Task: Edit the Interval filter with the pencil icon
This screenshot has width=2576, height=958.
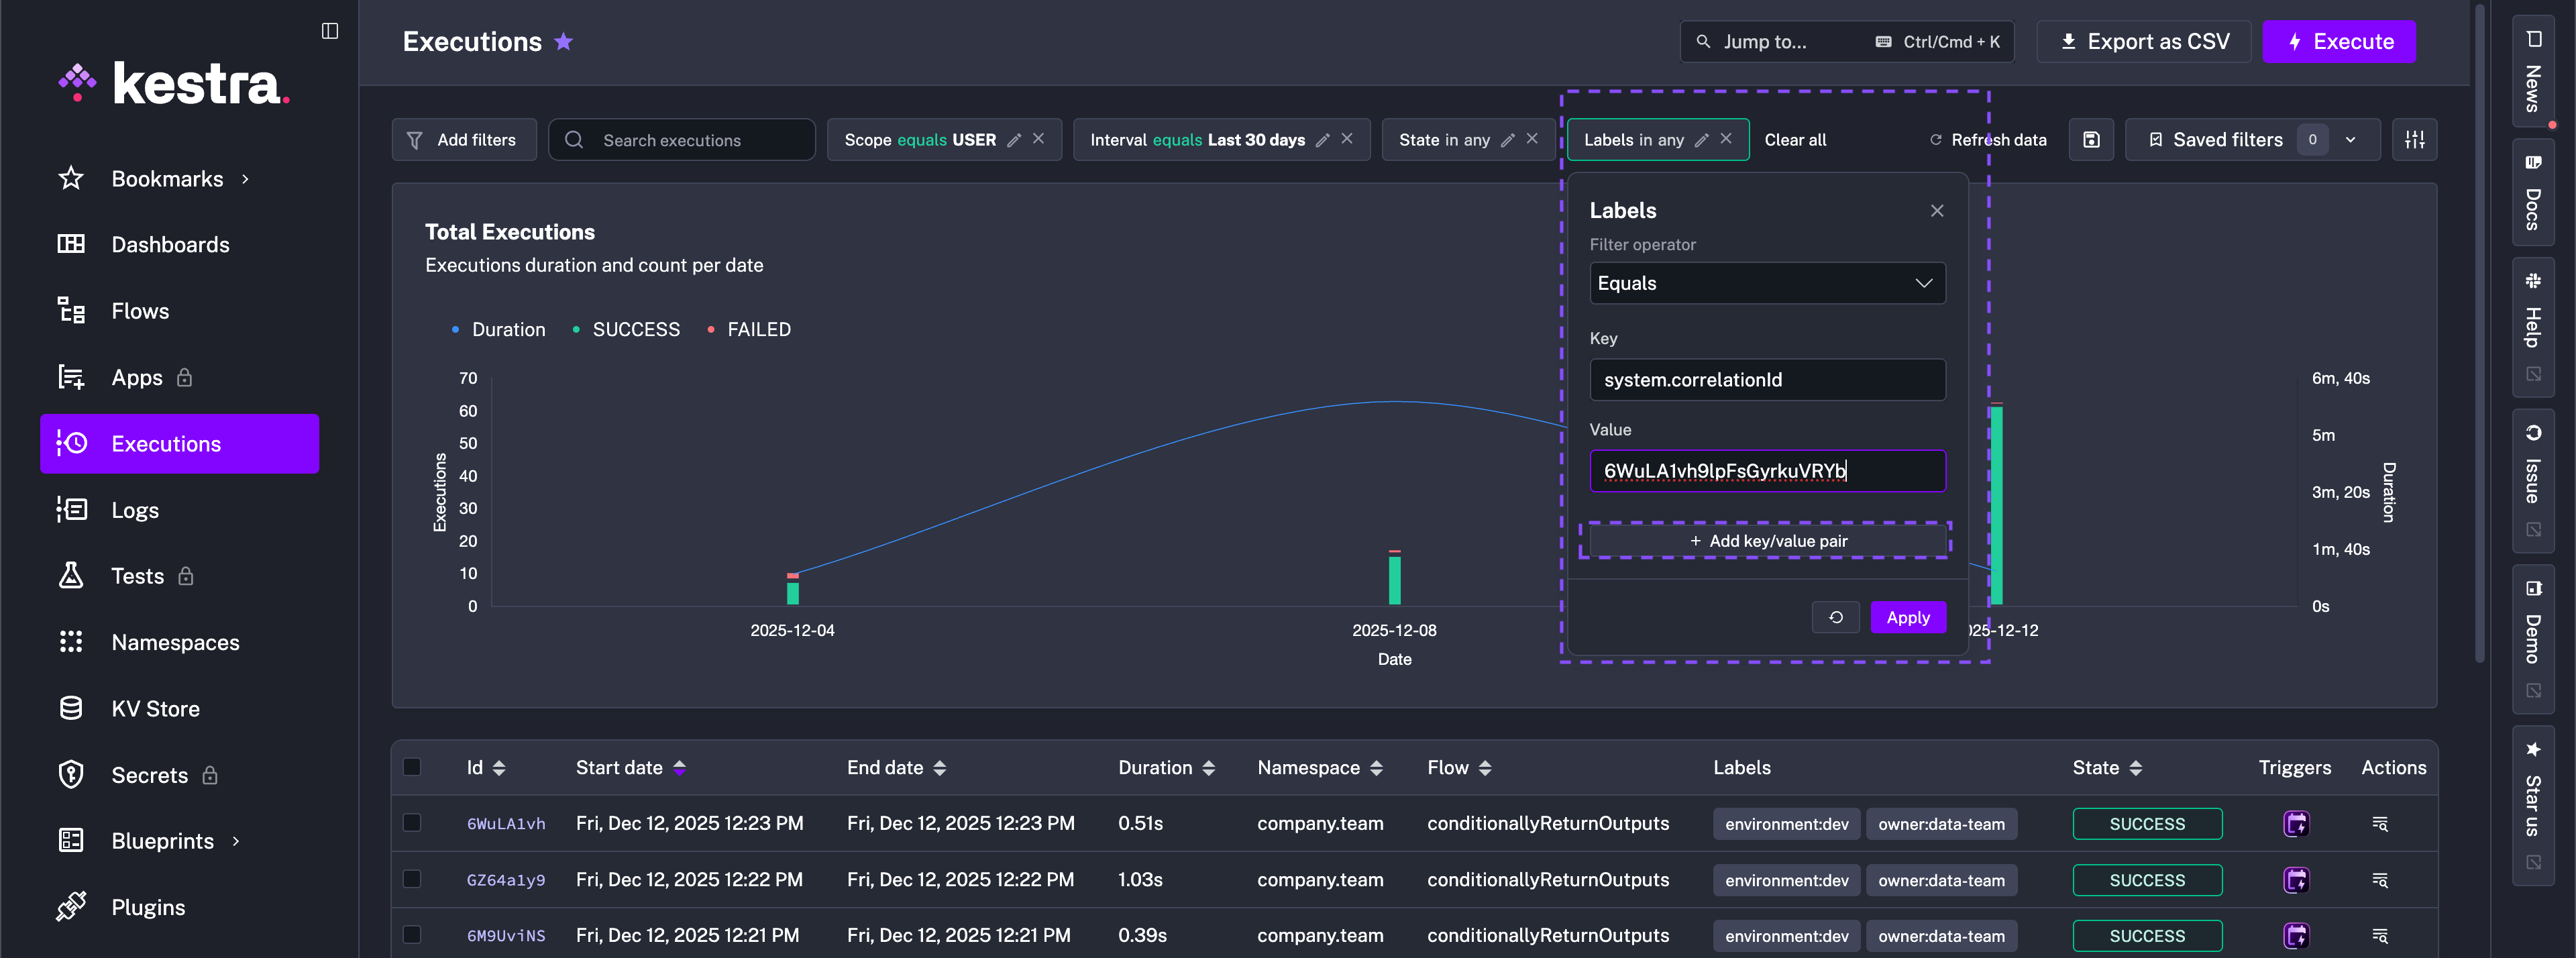Action: coord(1322,140)
